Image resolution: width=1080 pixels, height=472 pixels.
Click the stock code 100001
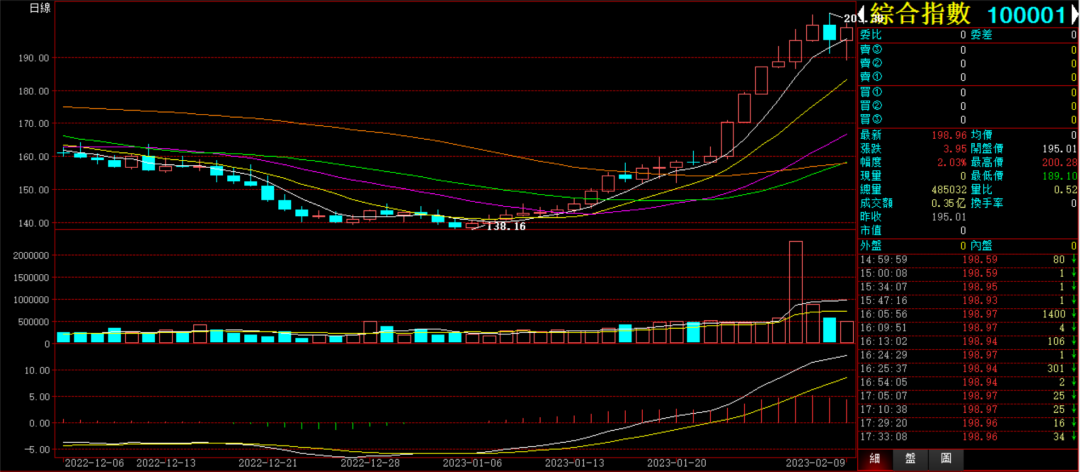(x=1027, y=14)
